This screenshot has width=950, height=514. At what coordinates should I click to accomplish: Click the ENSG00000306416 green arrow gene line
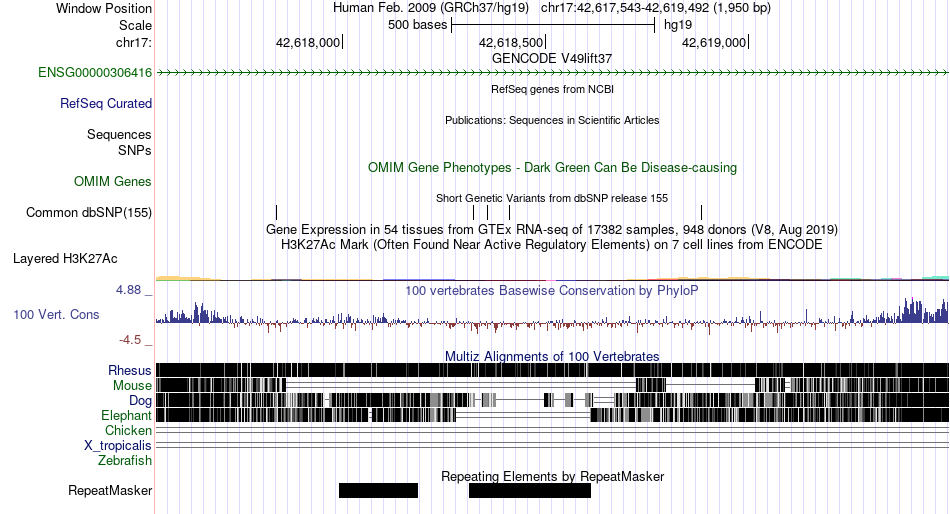[x=552, y=73]
